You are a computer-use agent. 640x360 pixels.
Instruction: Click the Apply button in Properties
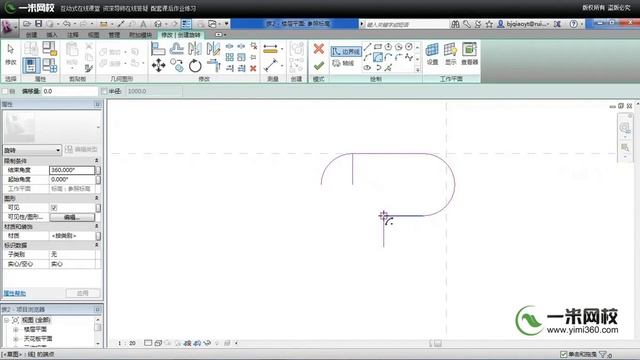(82, 293)
